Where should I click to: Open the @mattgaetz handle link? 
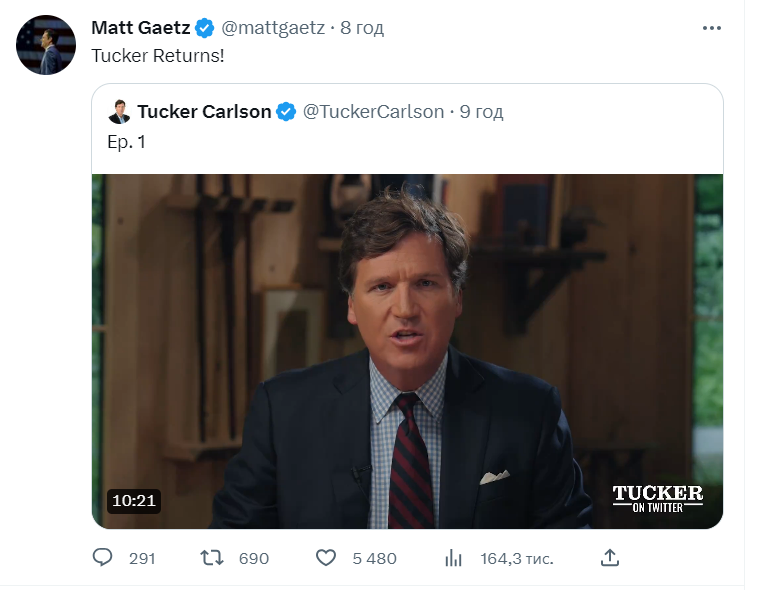point(273,28)
